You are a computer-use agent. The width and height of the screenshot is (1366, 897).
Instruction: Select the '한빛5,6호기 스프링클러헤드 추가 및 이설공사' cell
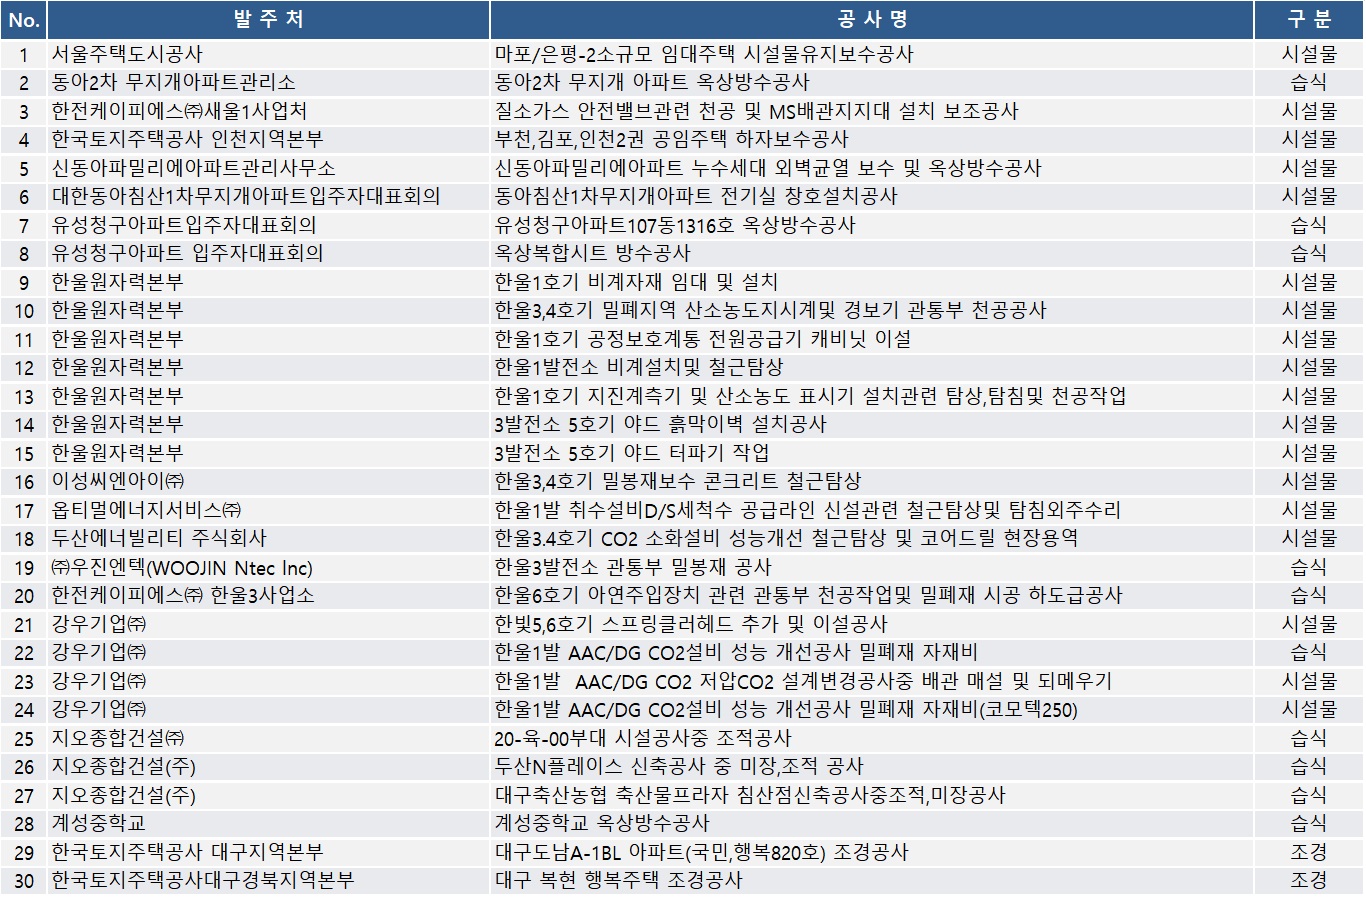pos(691,624)
